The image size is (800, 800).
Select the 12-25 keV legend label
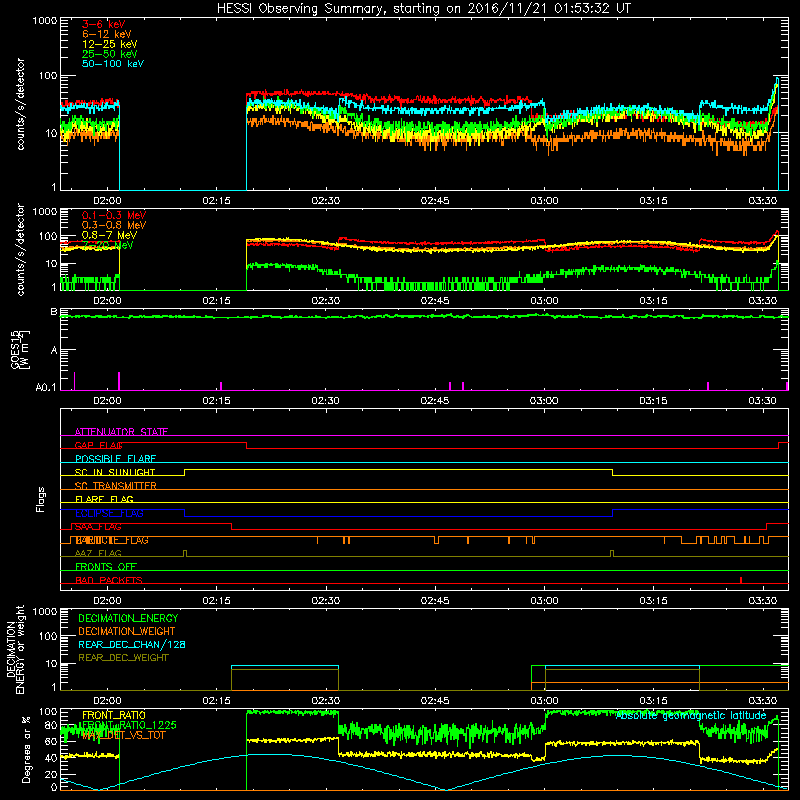pos(109,44)
